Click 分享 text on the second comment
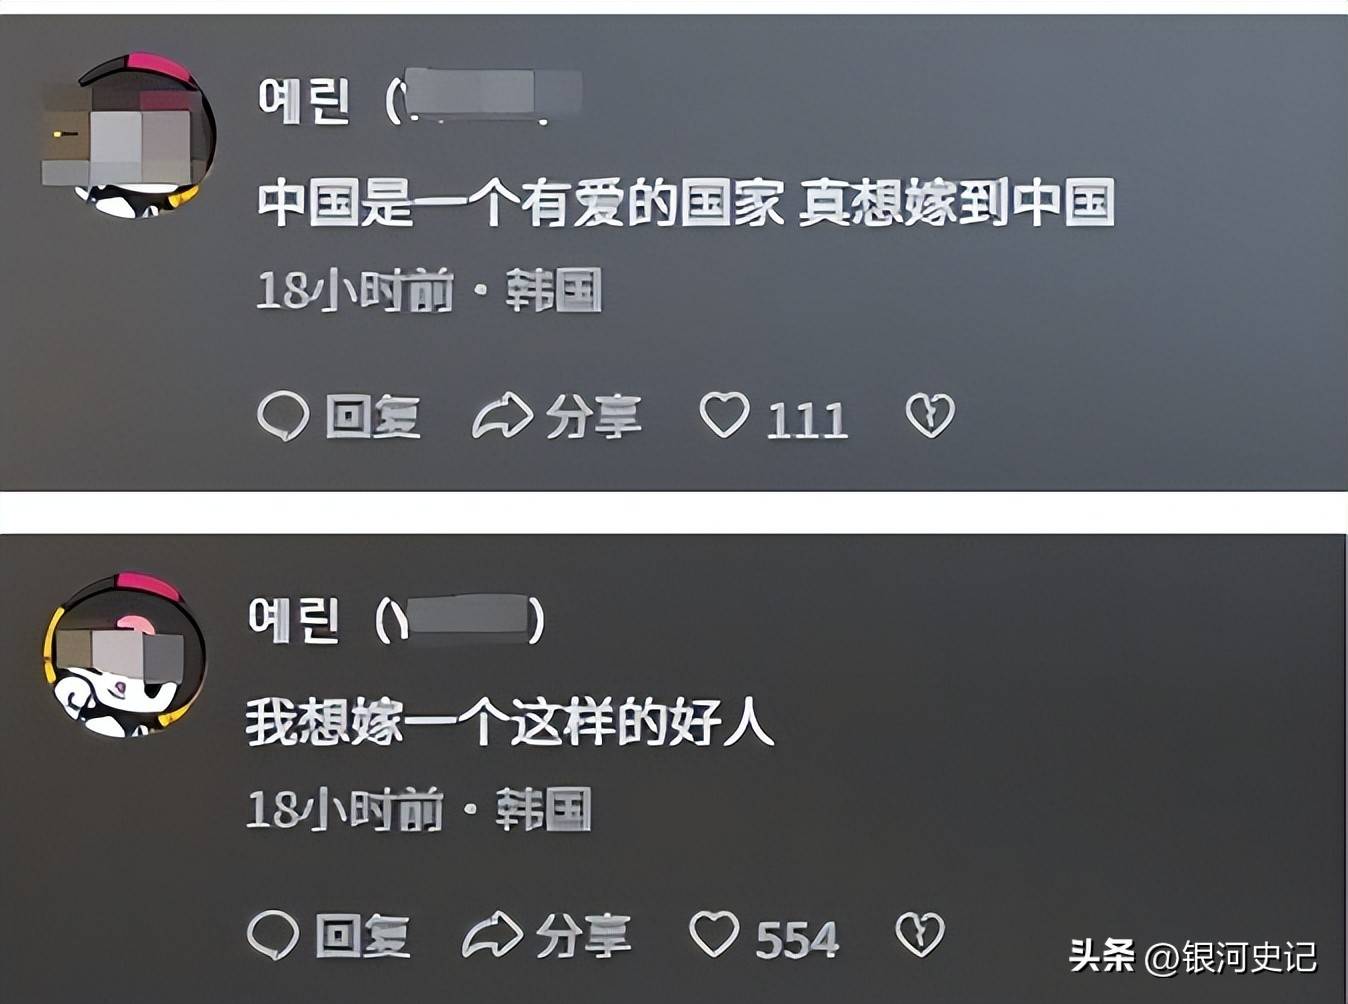 [584, 937]
